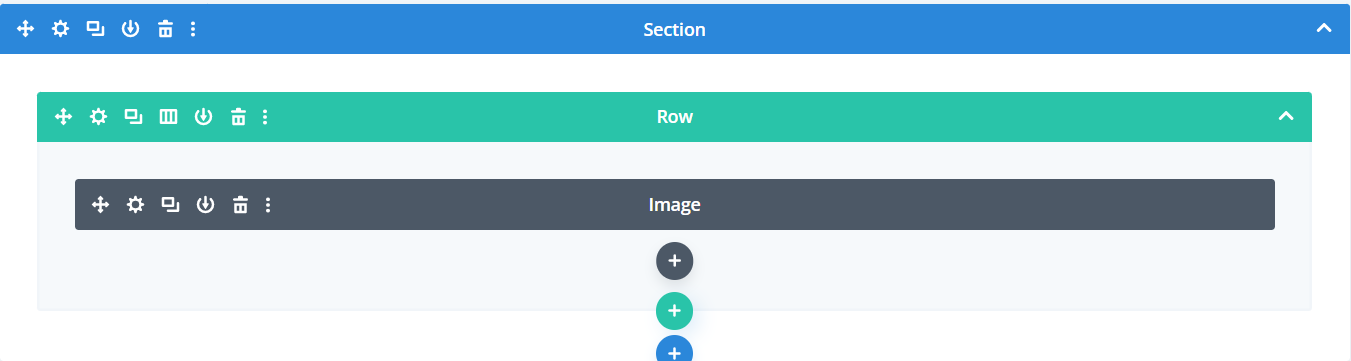This screenshot has width=1351, height=361.
Task: Collapse the Section with chevron
Action: tap(1324, 29)
